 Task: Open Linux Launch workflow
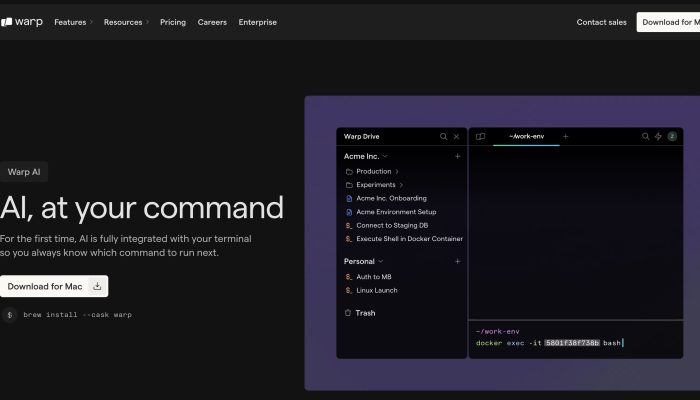(377, 290)
